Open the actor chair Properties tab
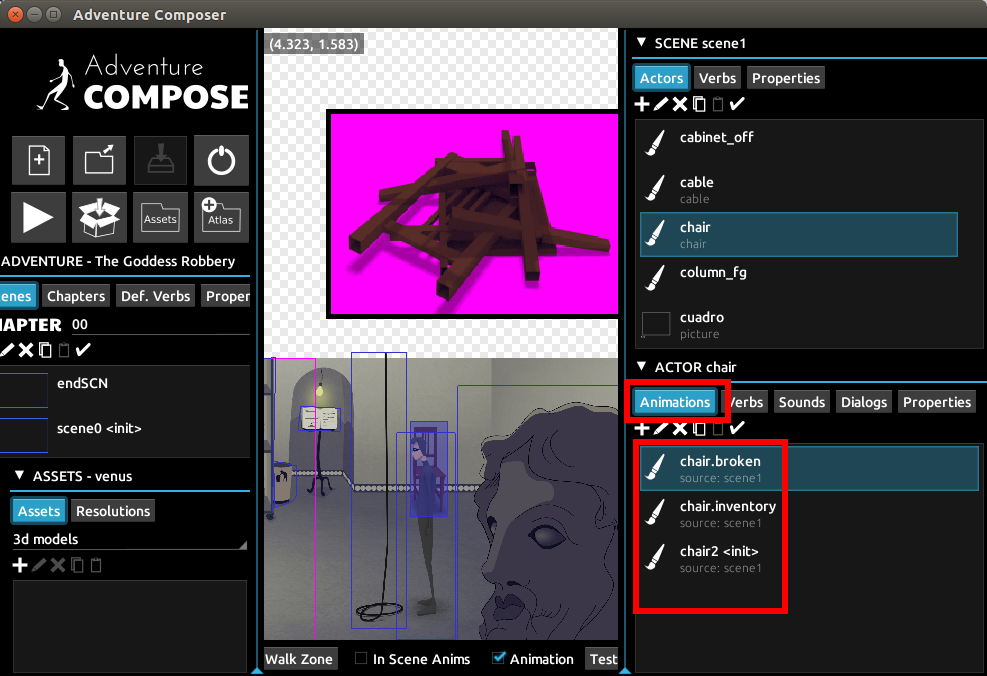Viewport: 987px width, 676px height. coord(937,402)
